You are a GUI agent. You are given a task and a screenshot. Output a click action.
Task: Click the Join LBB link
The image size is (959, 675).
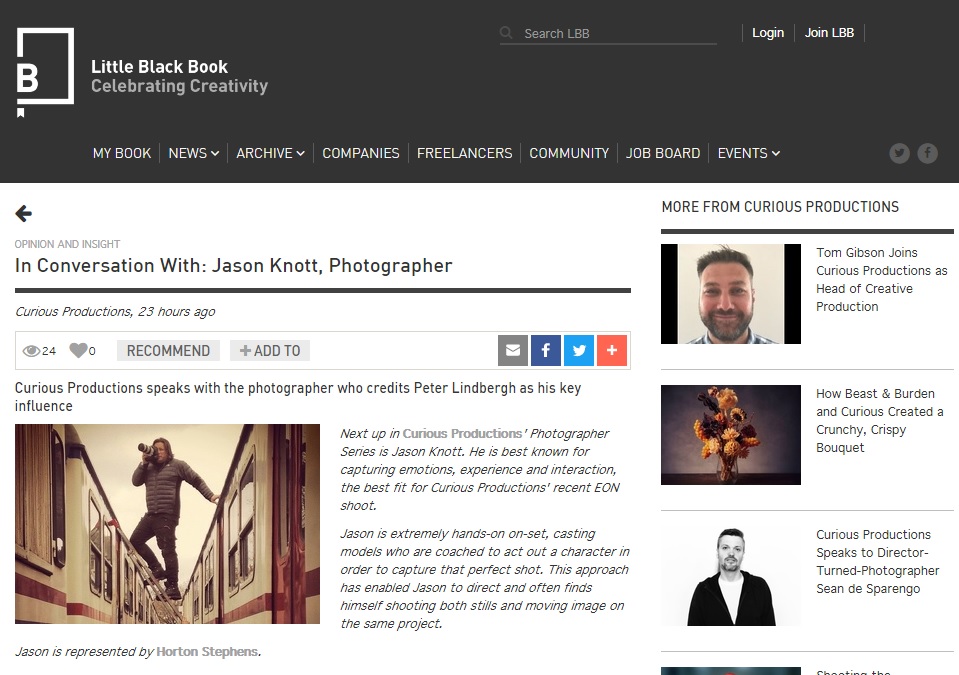point(829,32)
